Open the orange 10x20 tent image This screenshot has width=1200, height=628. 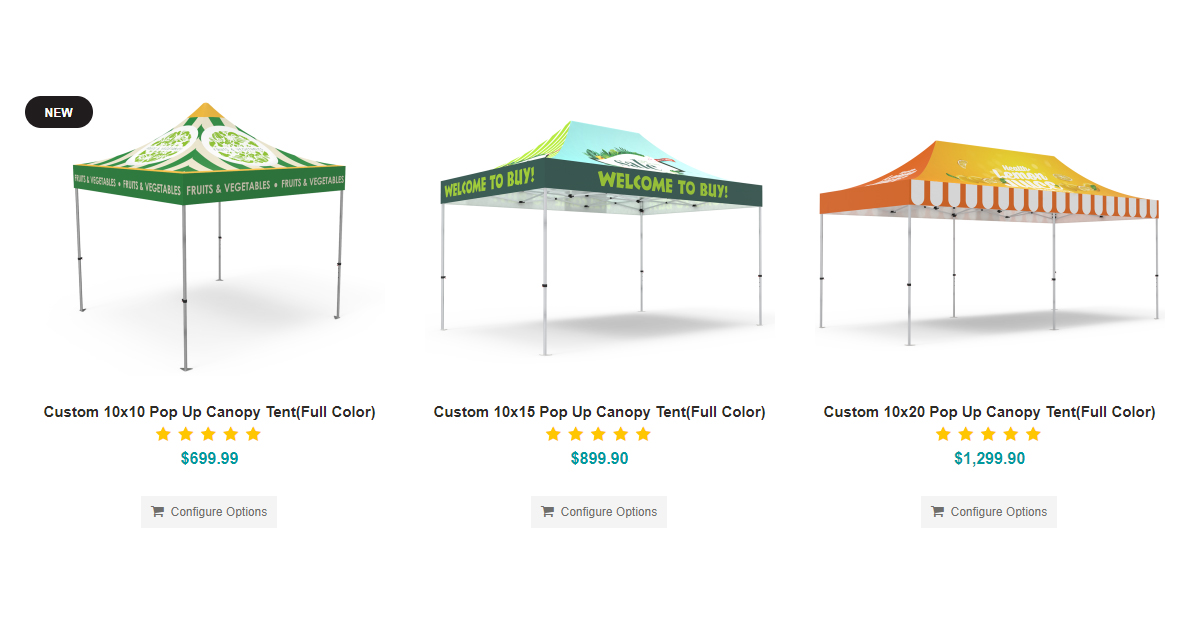click(990, 240)
